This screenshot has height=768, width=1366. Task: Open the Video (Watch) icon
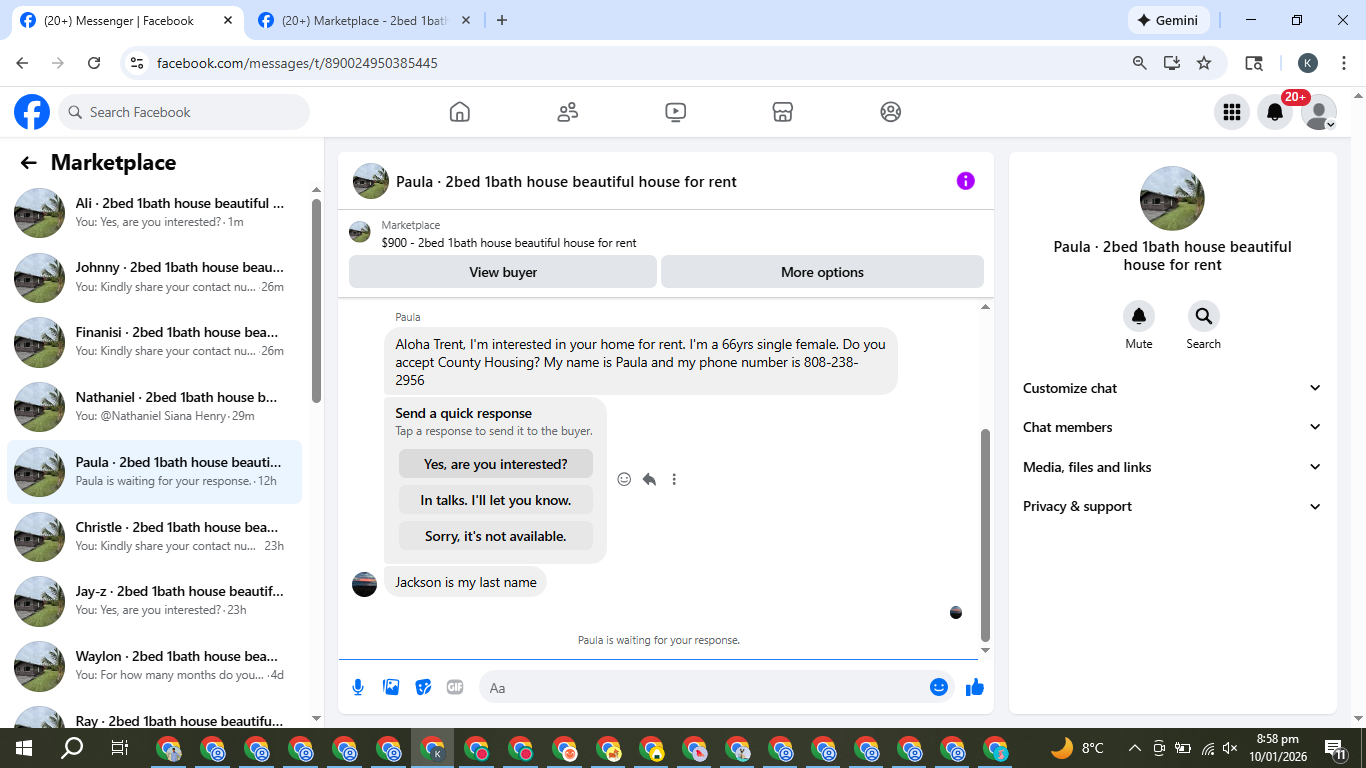[x=675, y=112]
